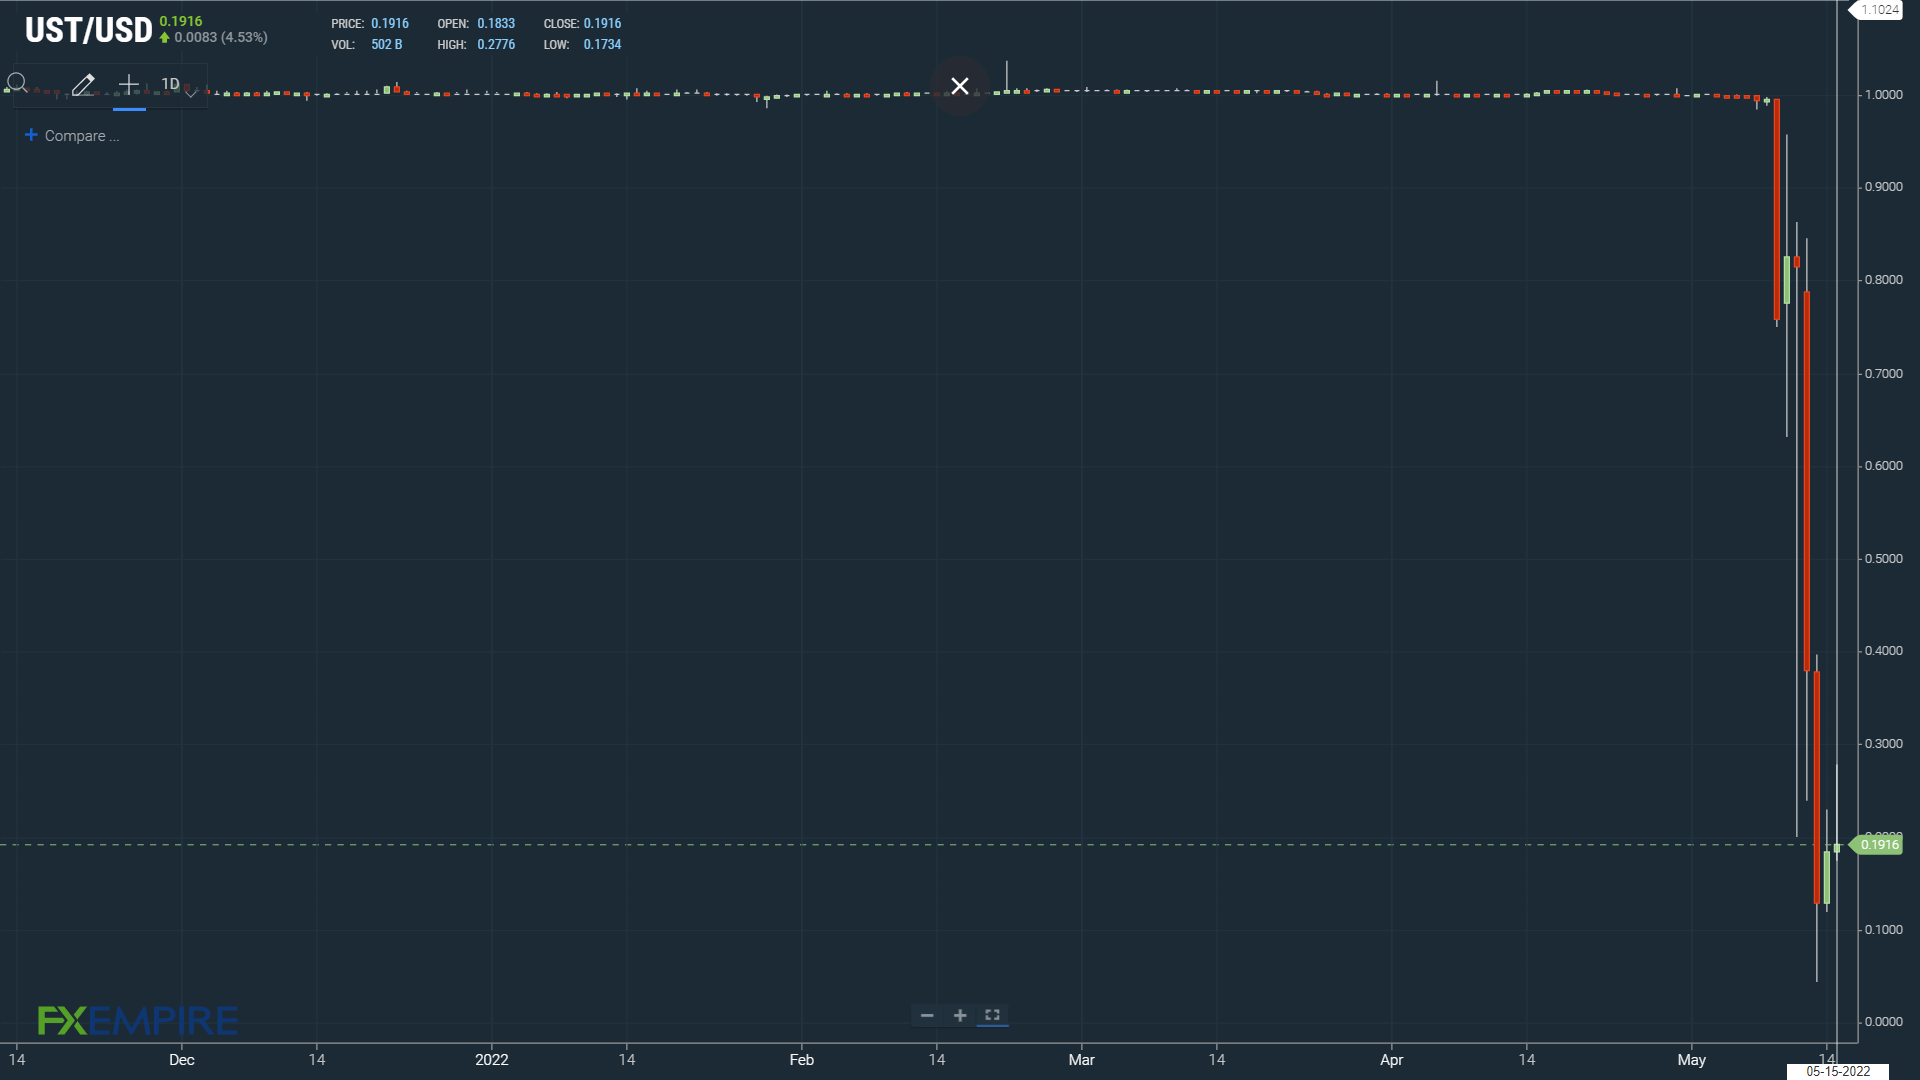Zoom out the chart with minus button
This screenshot has height=1080, width=1920.
(927, 1016)
